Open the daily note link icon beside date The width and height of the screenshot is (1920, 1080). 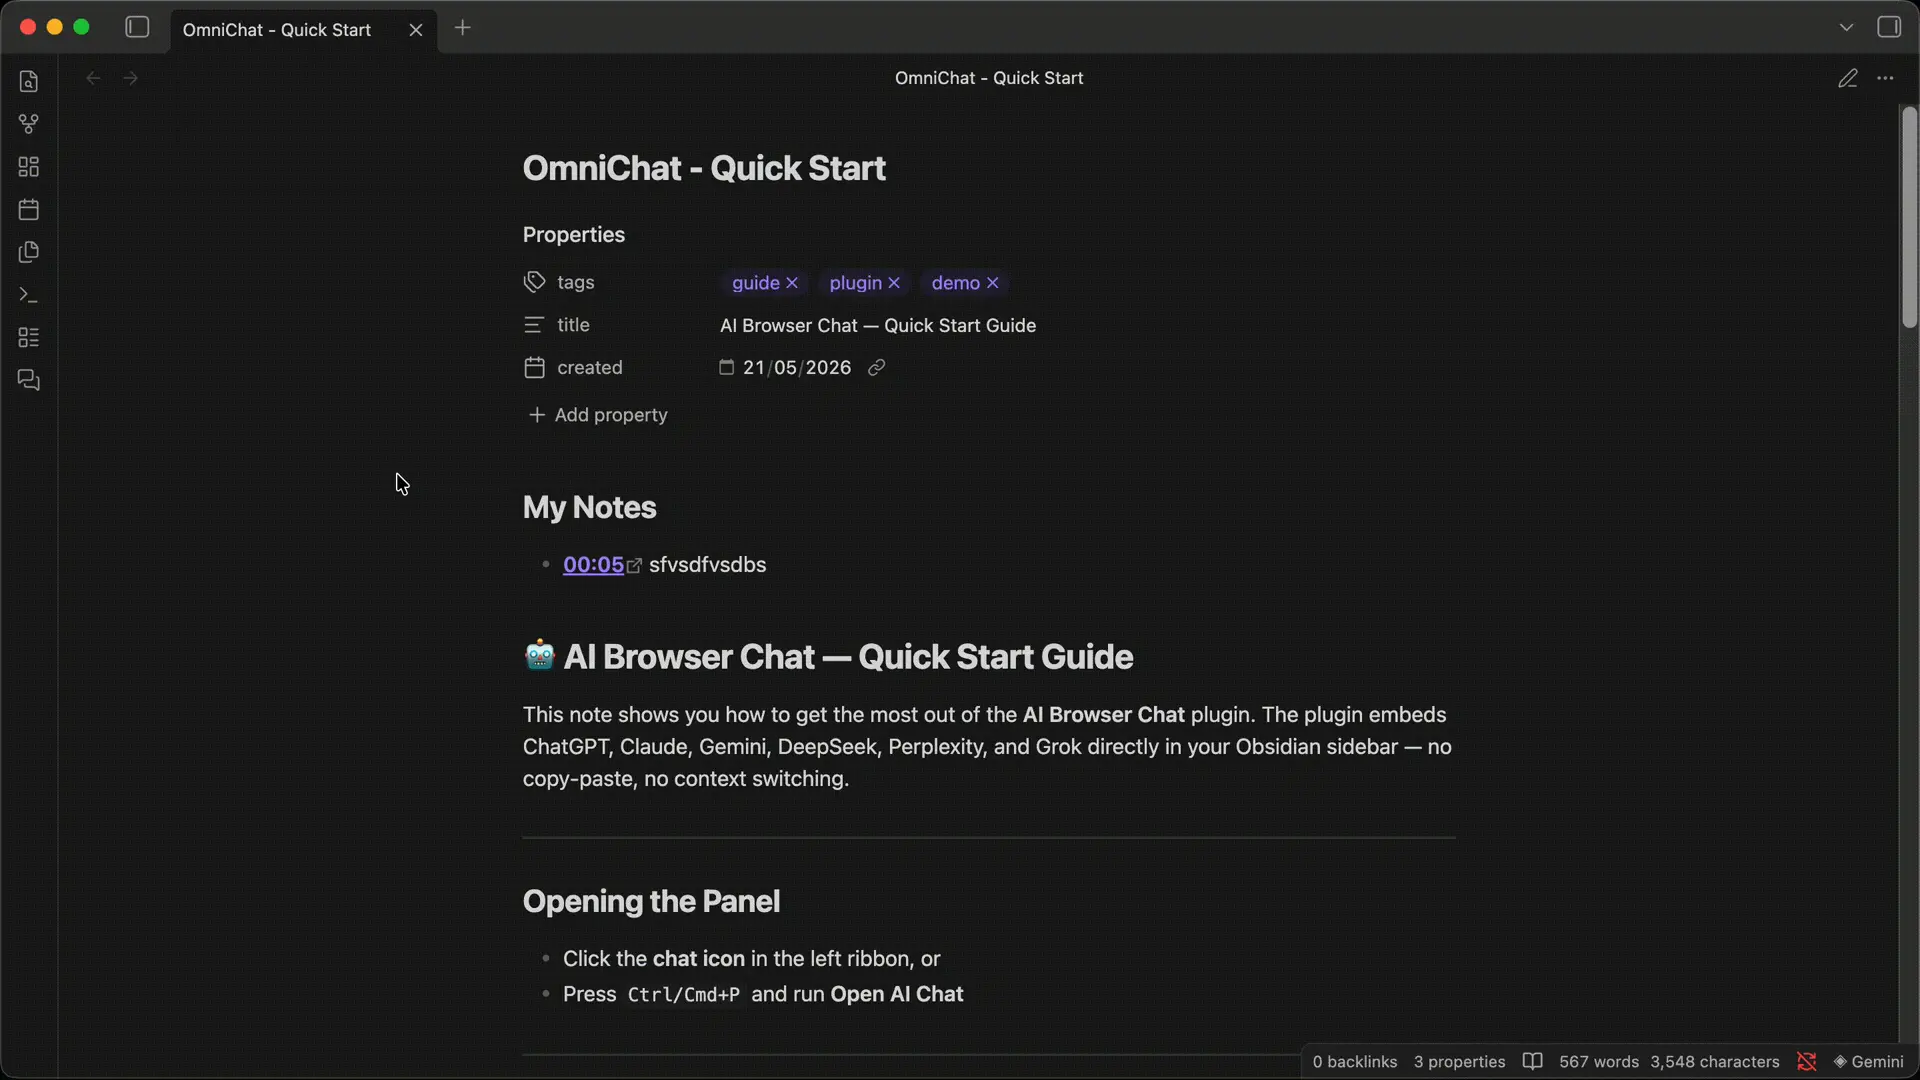(877, 368)
